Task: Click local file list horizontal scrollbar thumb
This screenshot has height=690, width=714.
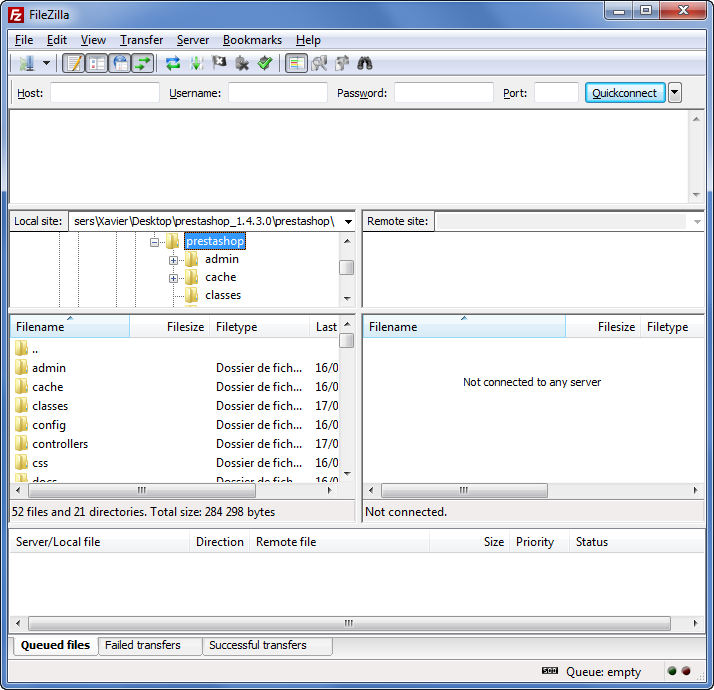Action: point(142,491)
